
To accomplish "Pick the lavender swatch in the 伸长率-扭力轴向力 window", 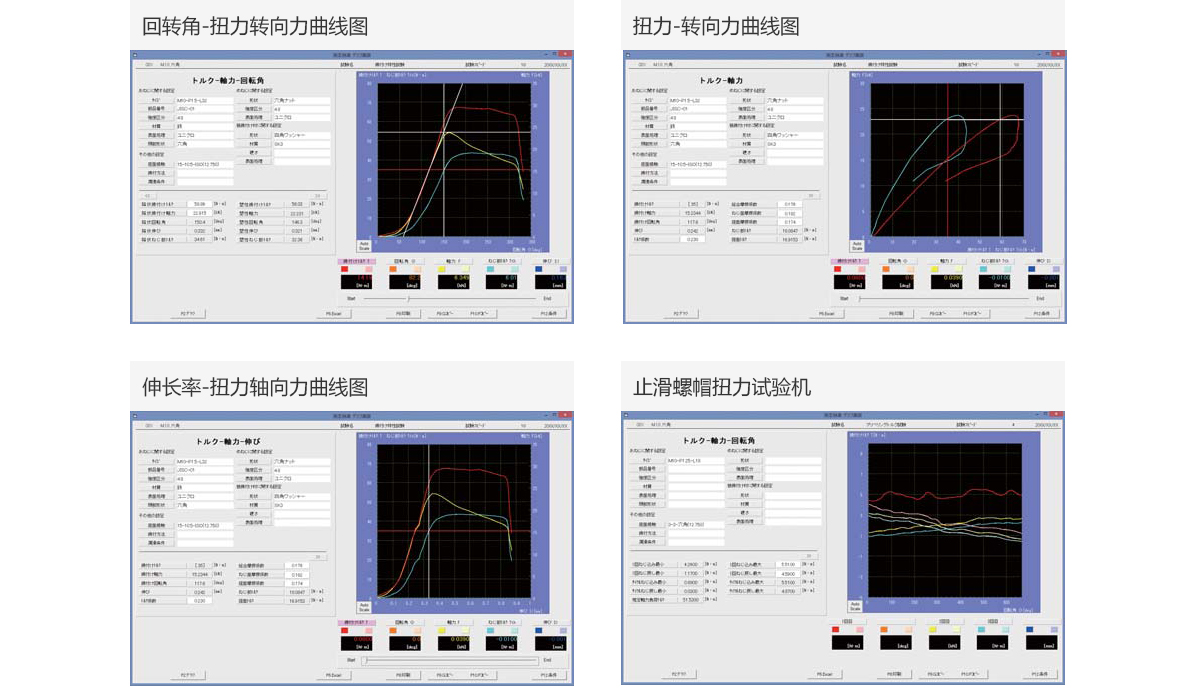I will click(564, 631).
